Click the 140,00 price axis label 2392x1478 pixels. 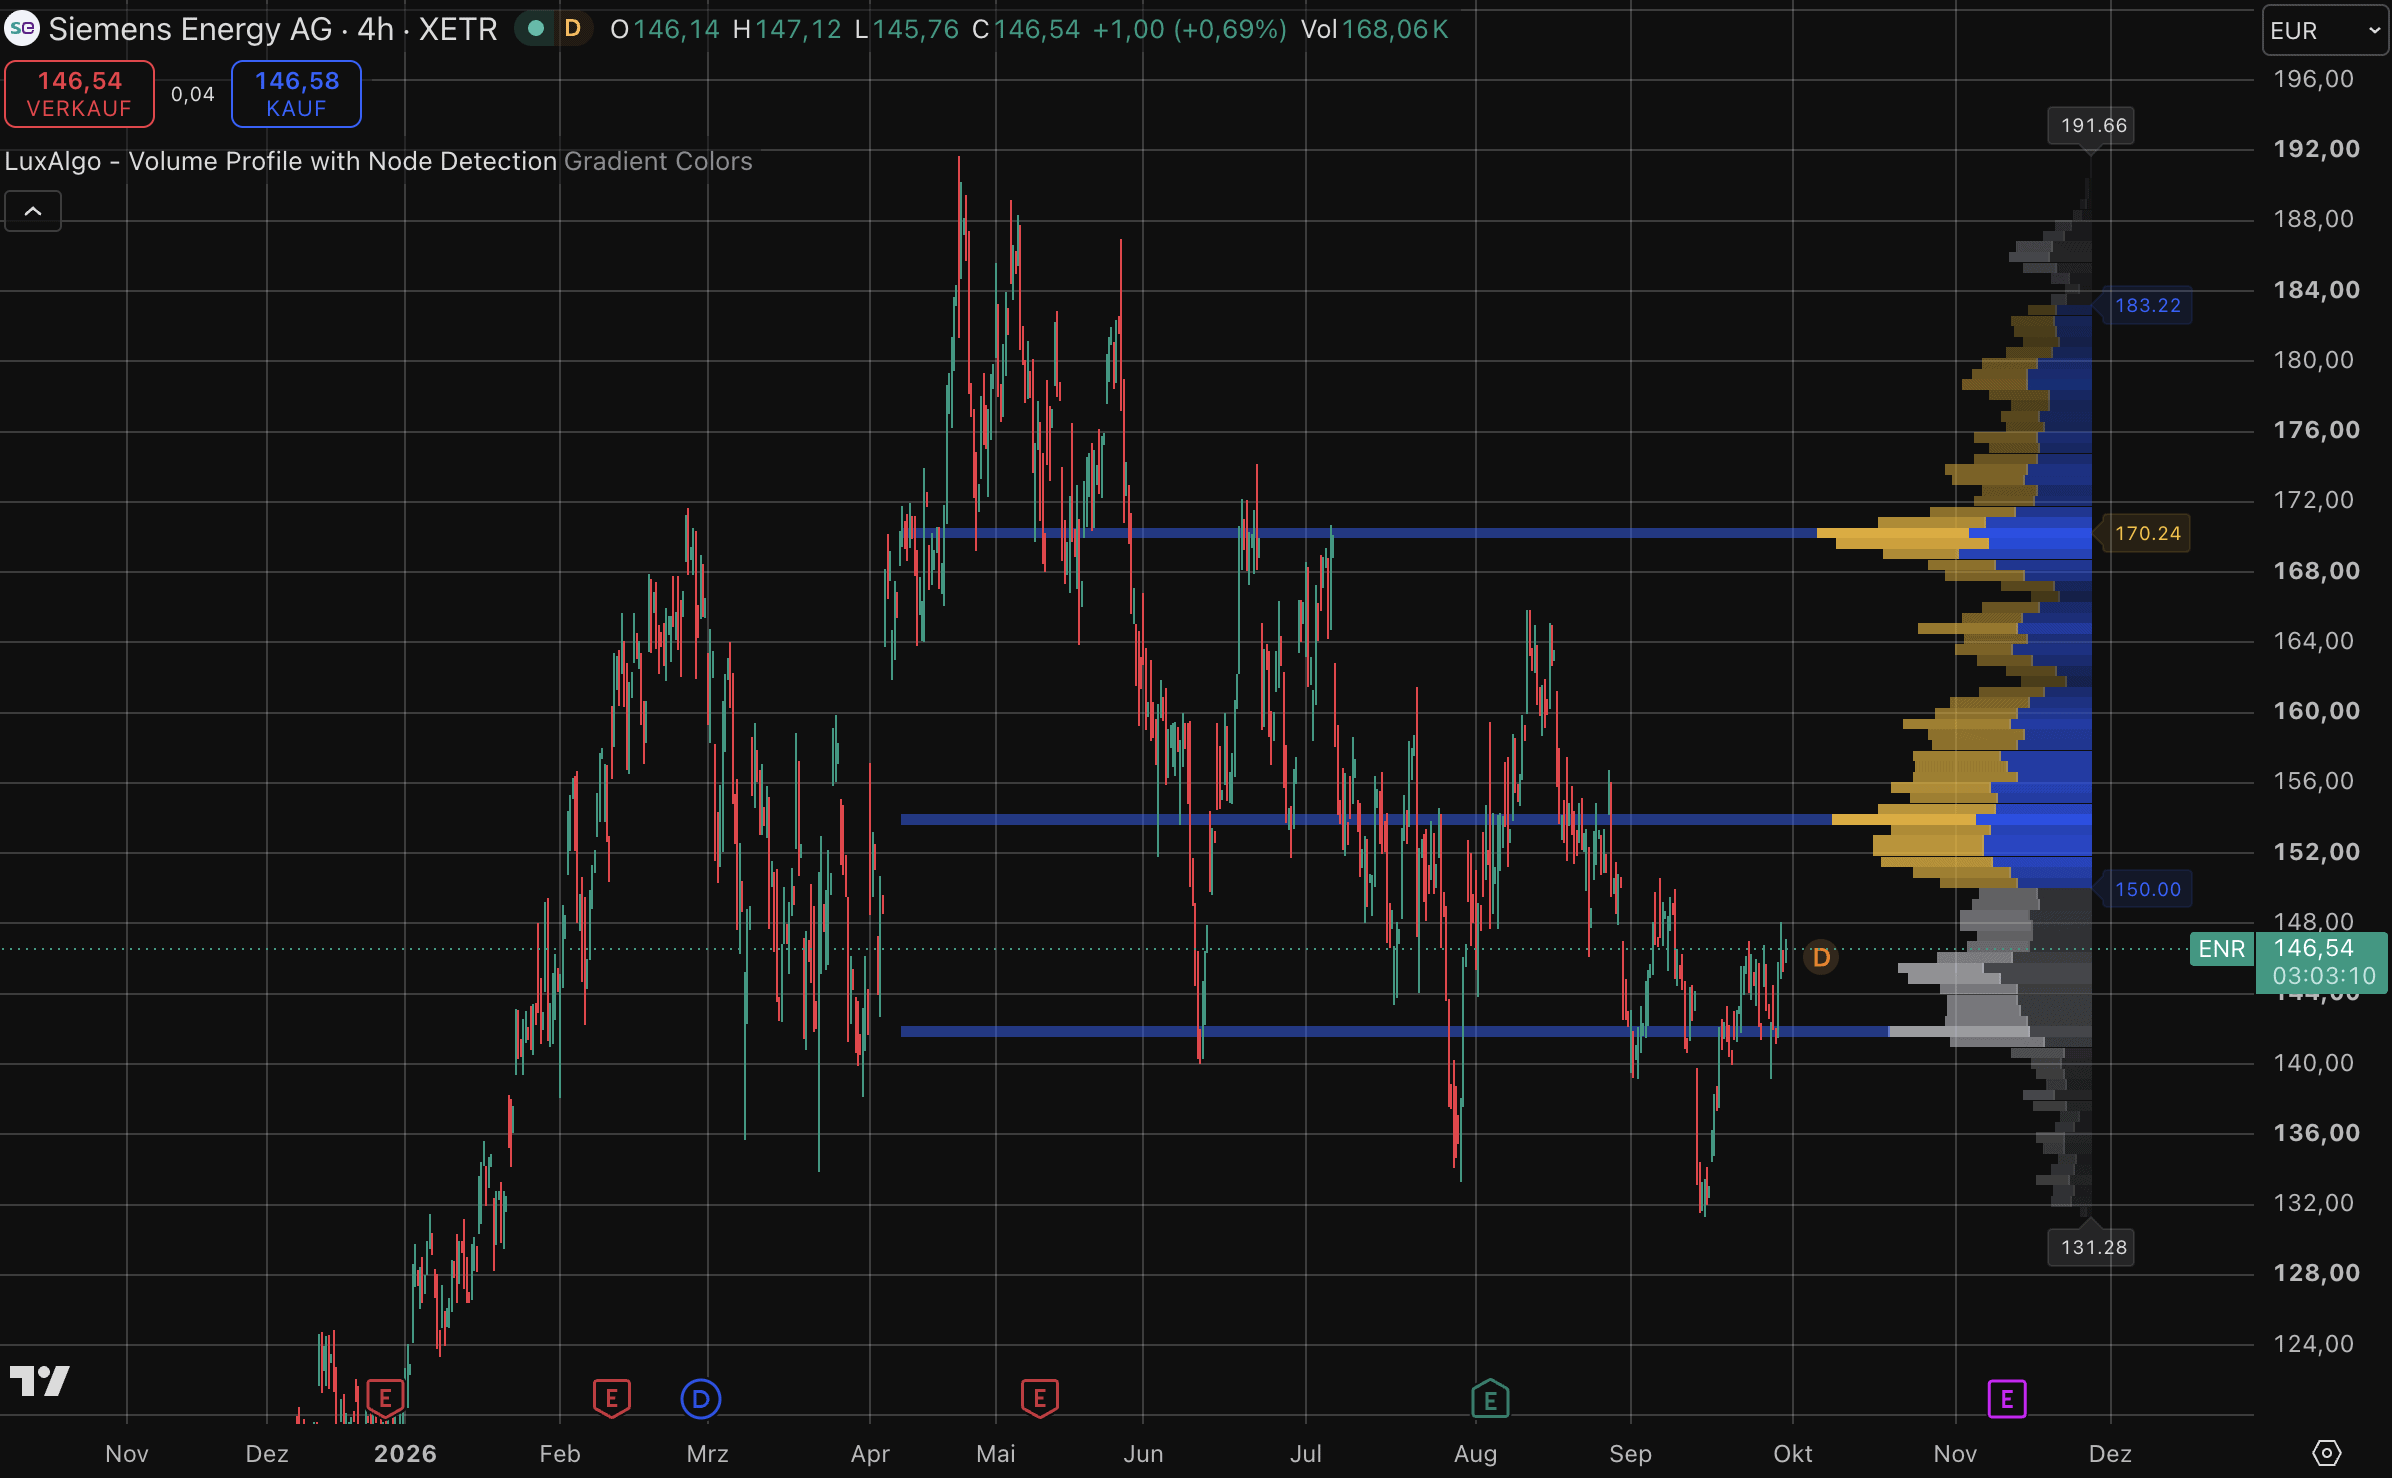pyautogui.click(x=2314, y=1062)
